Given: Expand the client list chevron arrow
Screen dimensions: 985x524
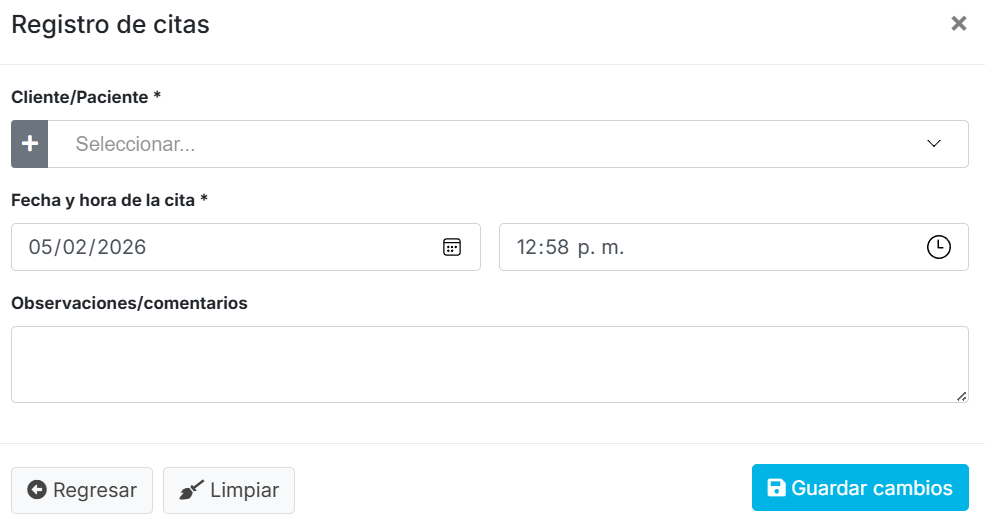Looking at the screenshot, I should (x=934, y=144).
